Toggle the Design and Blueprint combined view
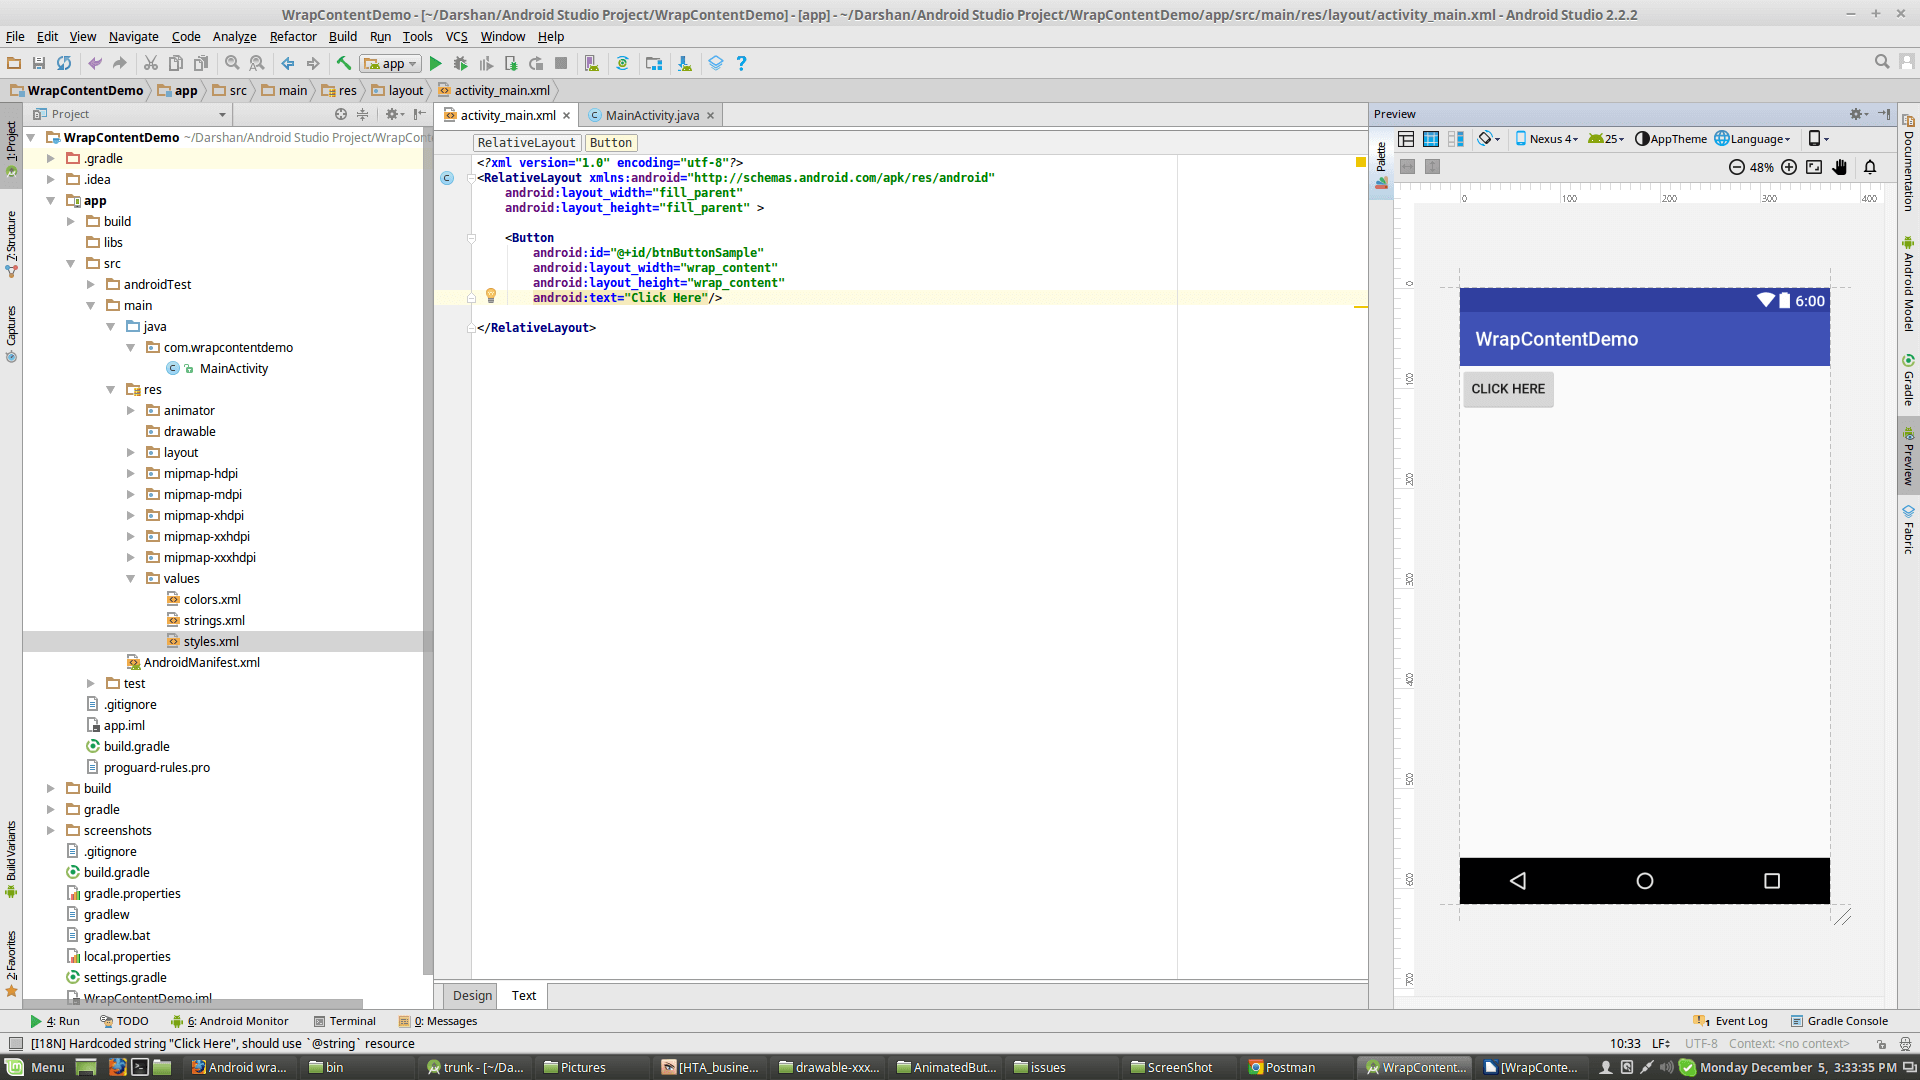Image resolution: width=1920 pixels, height=1080 pixels. tap(1456, 139)
